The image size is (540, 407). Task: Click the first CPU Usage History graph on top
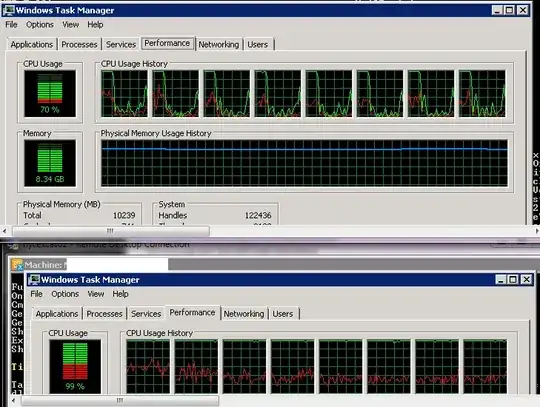(124, 94)
